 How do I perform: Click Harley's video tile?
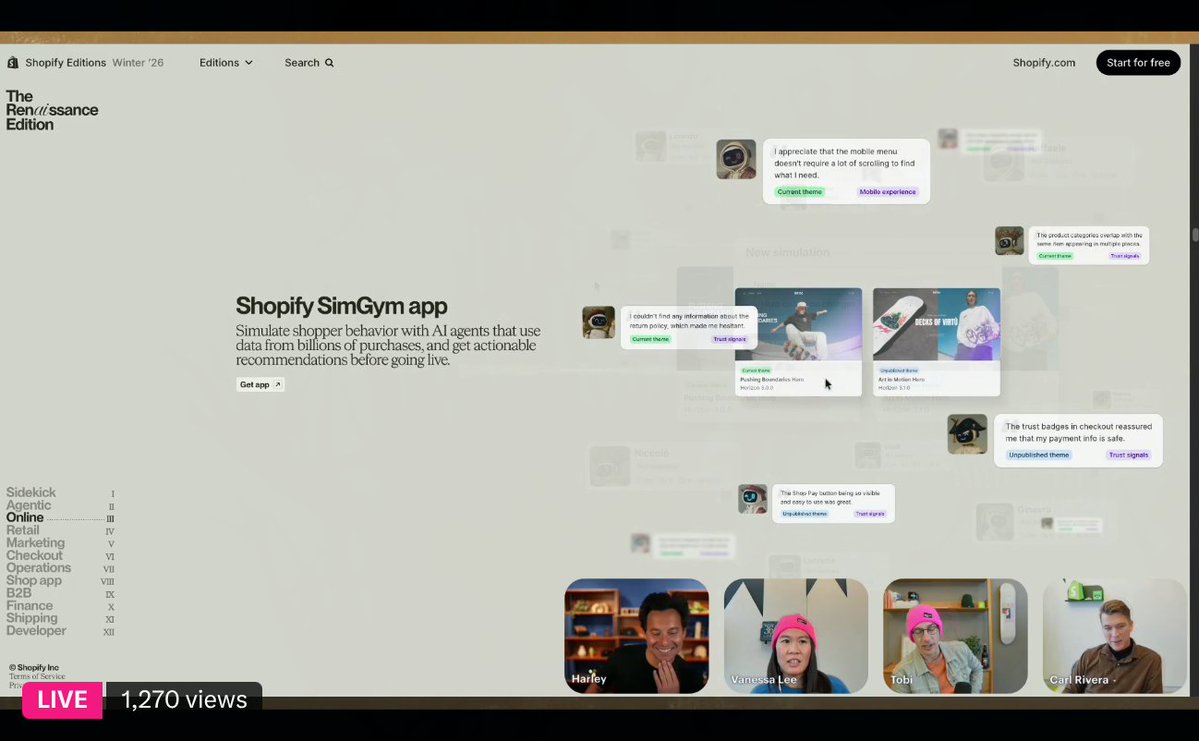[x=636, y=636]
